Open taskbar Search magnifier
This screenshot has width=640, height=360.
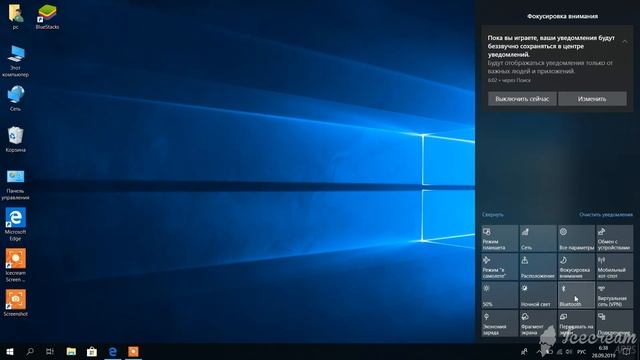[30, 351]
